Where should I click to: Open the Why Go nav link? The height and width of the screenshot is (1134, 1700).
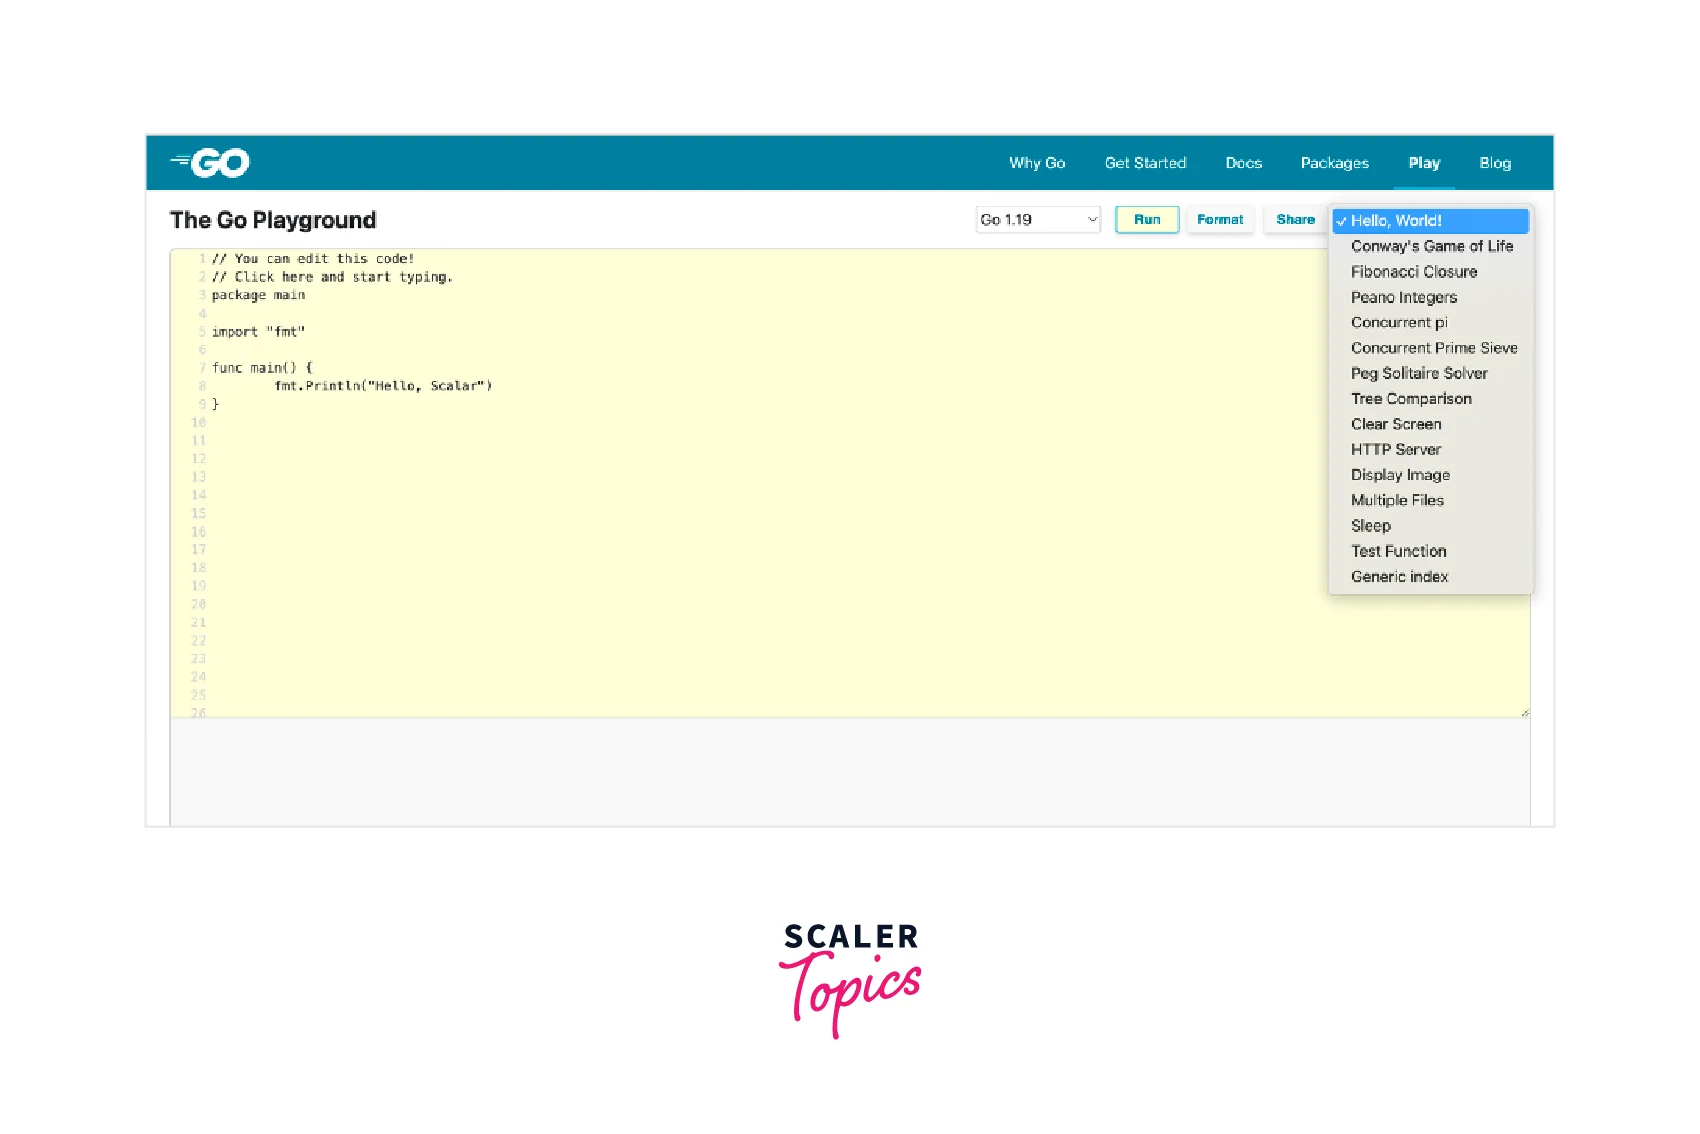coord(1036,163)
